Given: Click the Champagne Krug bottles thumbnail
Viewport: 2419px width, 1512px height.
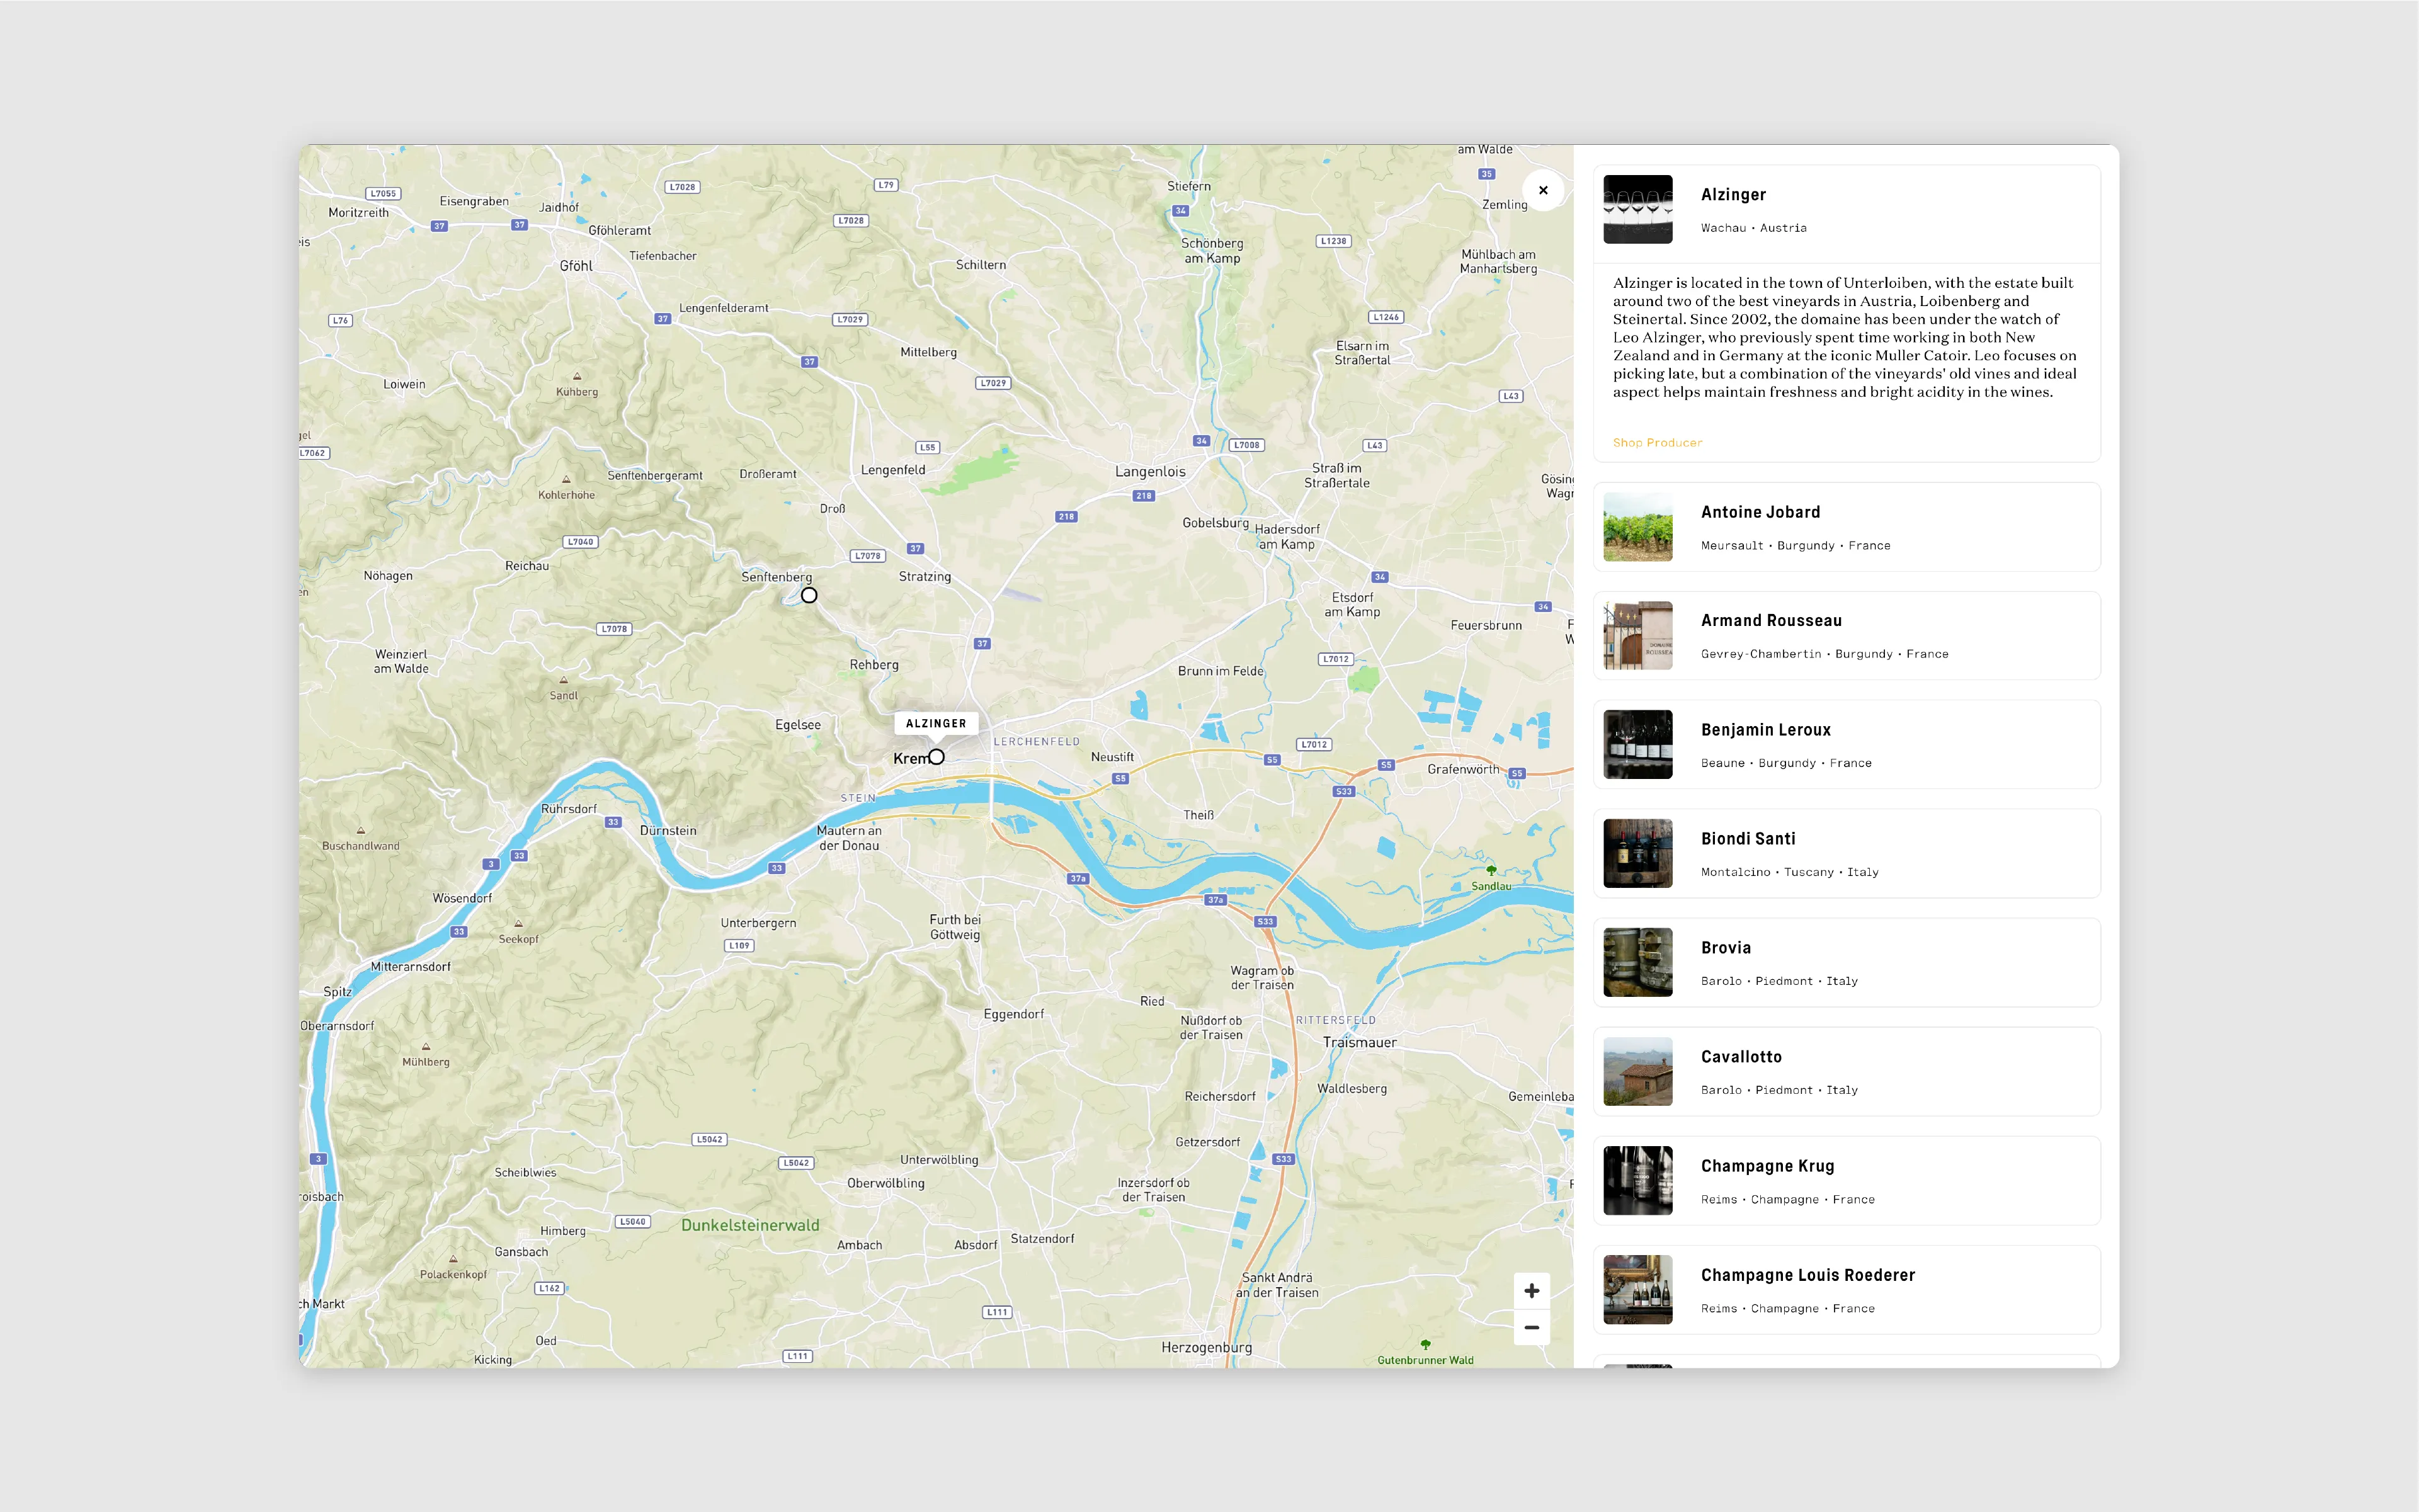Looking at the screenshot, I should click(1637, 1181).
